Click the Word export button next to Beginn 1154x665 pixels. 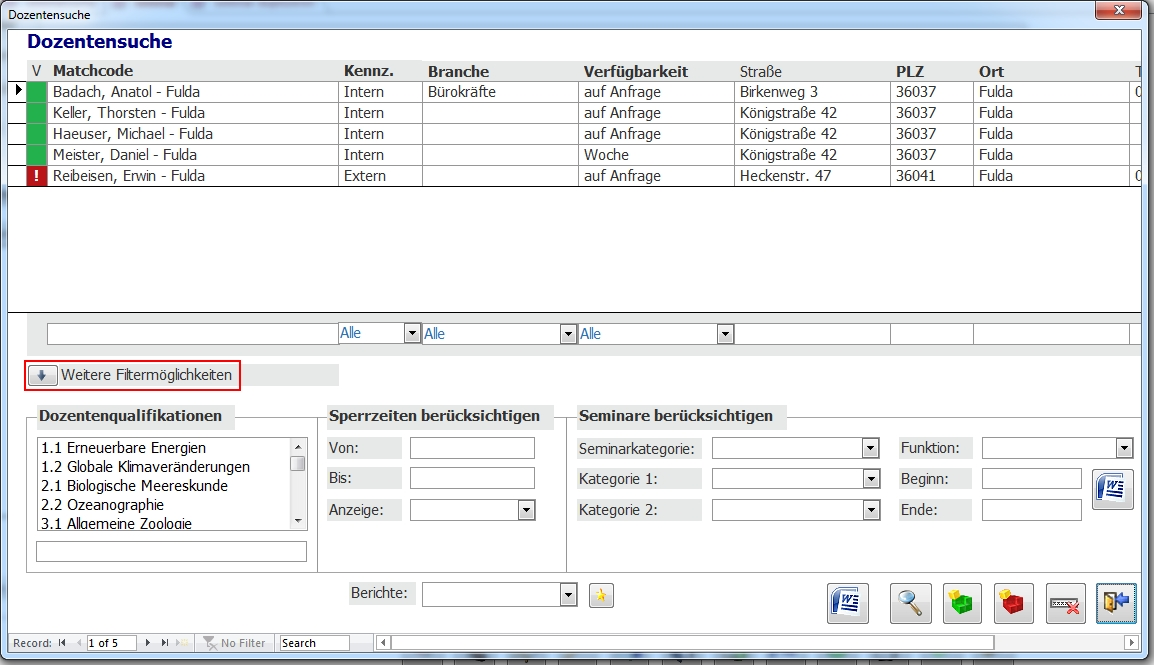[1112, 490]
